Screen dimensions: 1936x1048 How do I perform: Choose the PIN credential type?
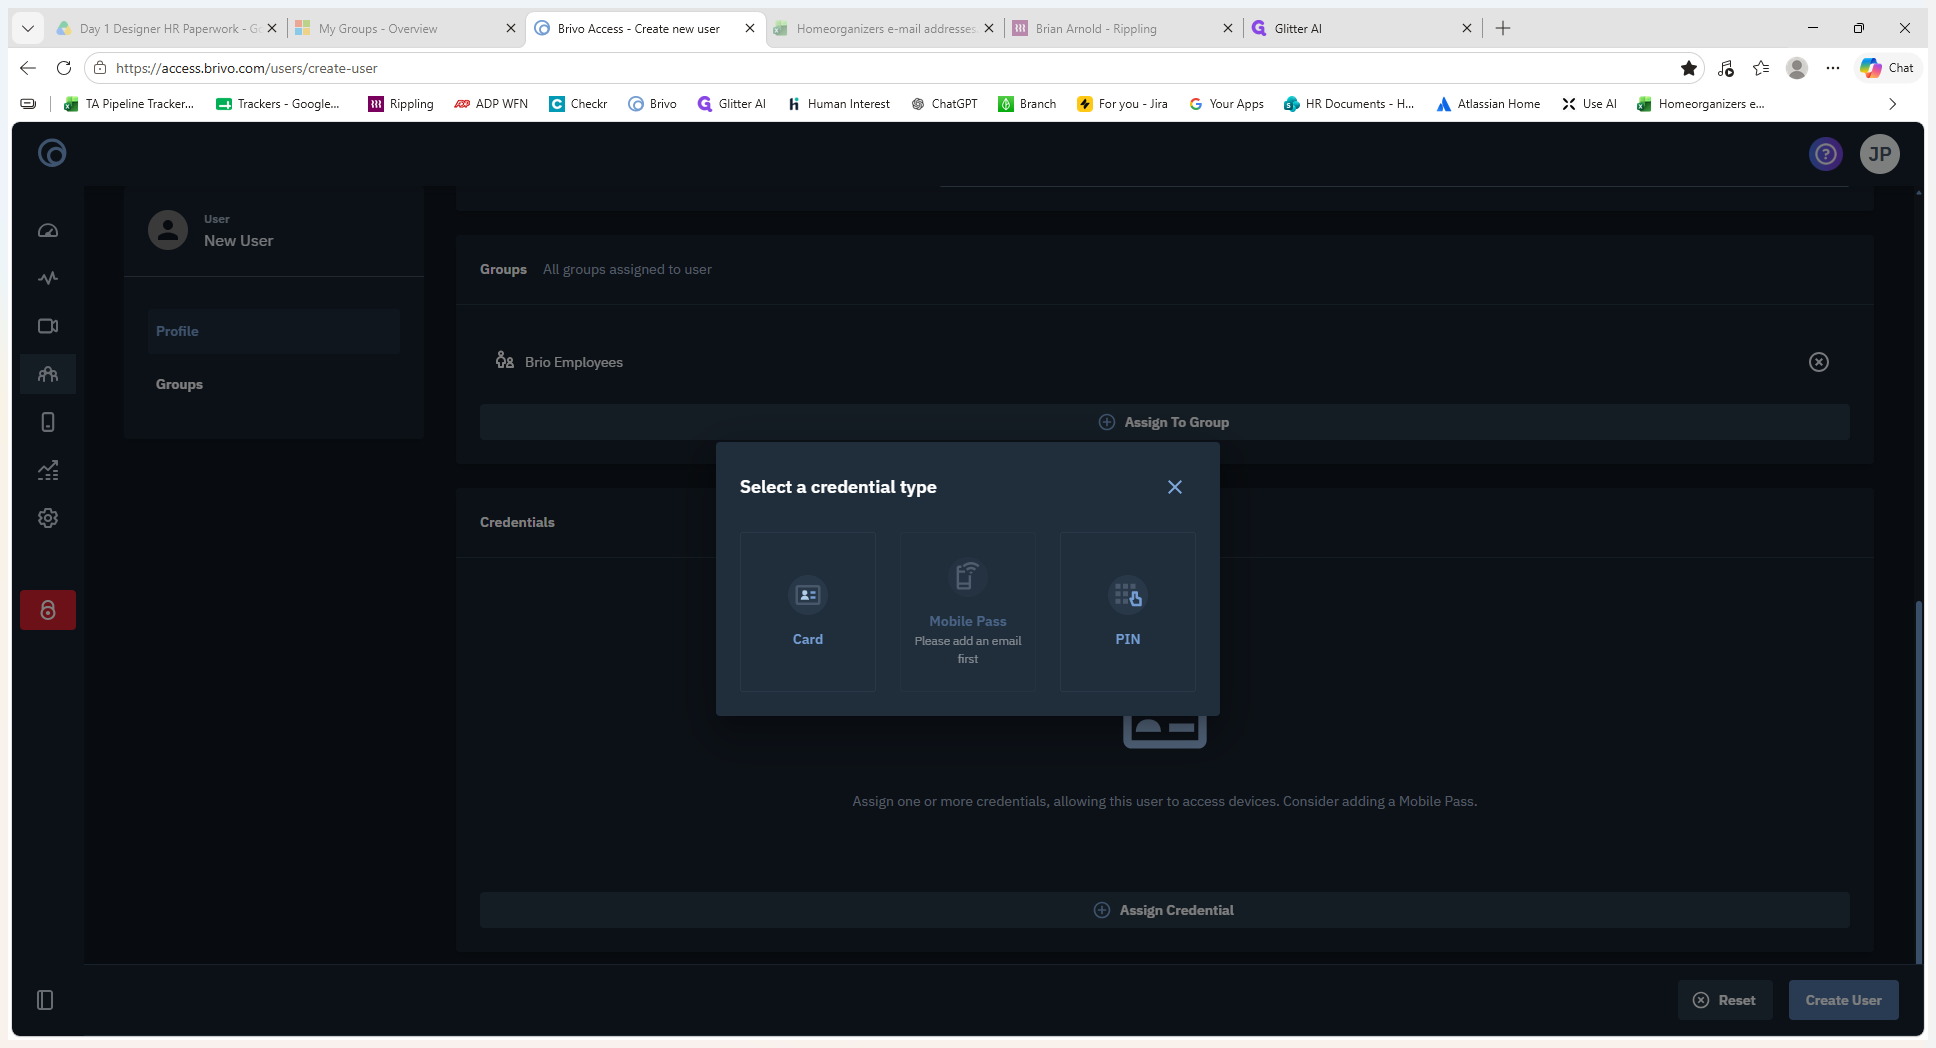(1128, 612)
